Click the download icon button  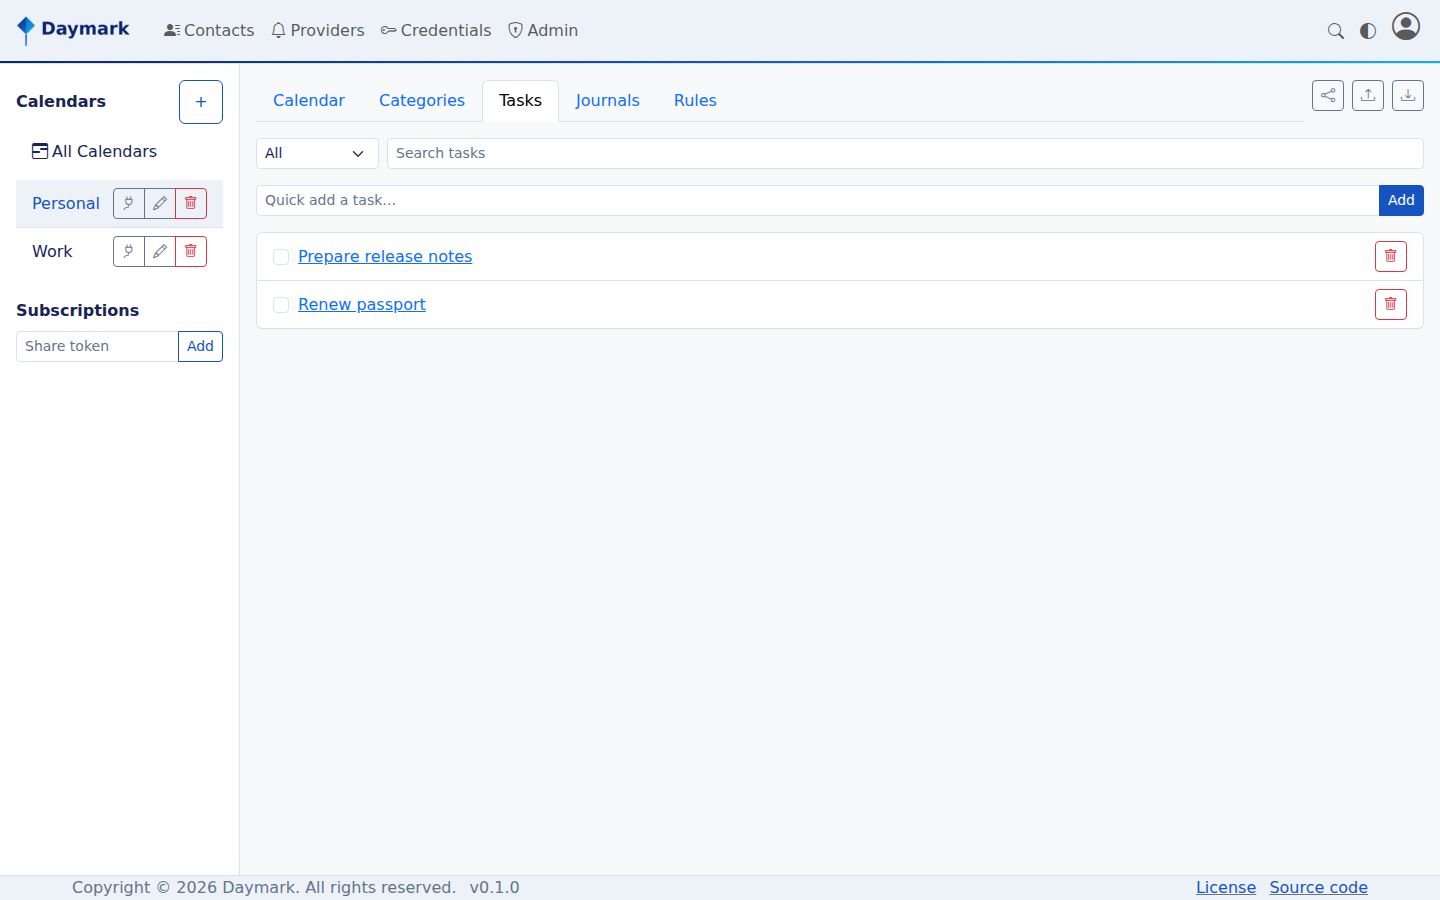click(1408, 96)
